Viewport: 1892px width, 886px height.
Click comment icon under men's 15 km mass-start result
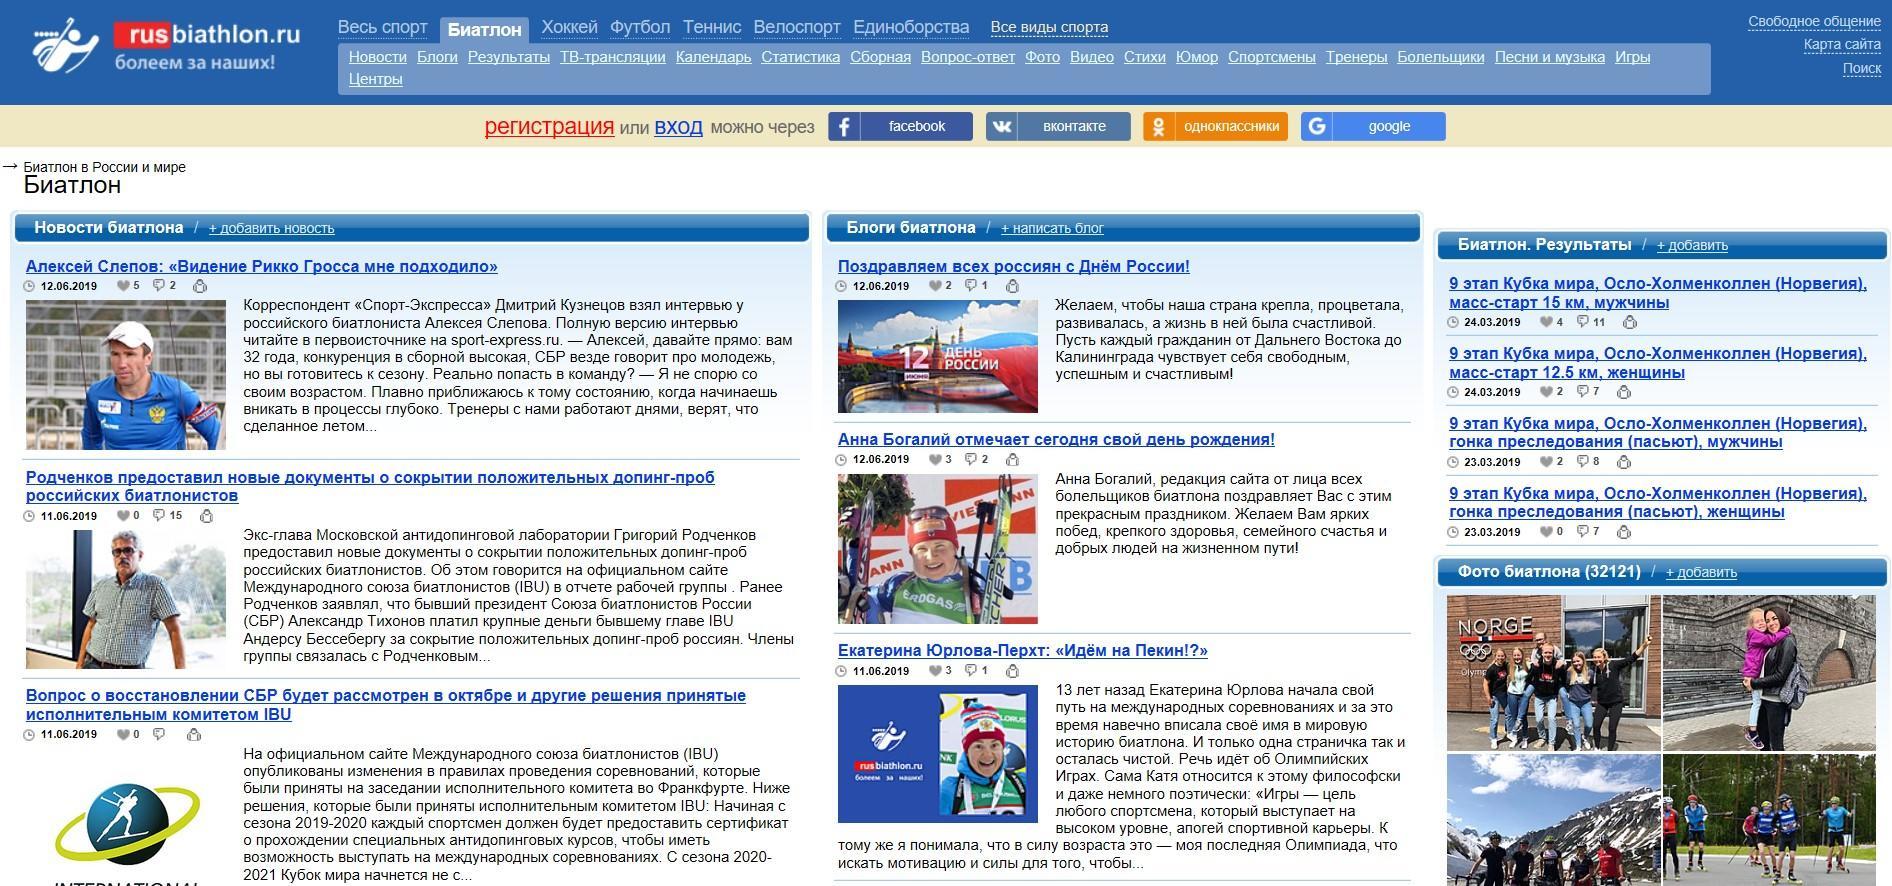[1582, 322]
